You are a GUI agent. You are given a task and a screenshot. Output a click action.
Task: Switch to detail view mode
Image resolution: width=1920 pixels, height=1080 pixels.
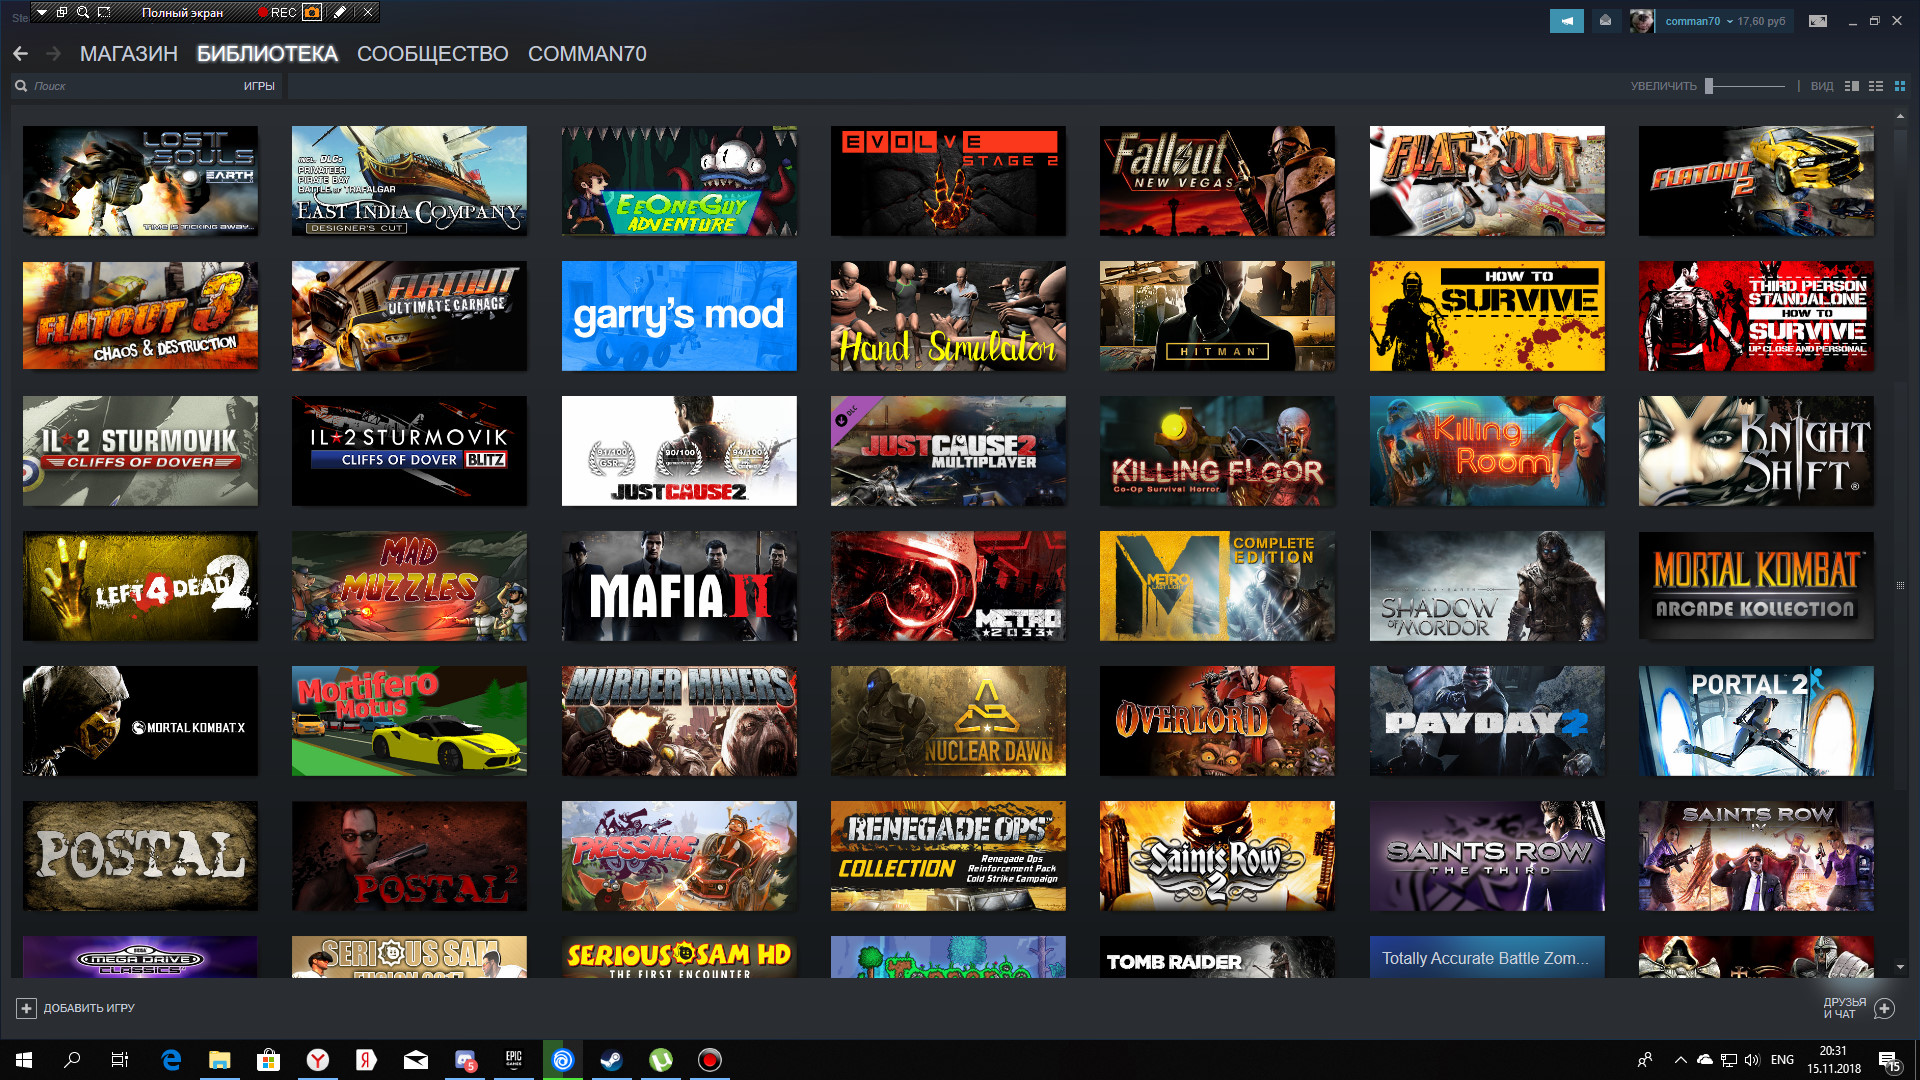click(1851, 86)
